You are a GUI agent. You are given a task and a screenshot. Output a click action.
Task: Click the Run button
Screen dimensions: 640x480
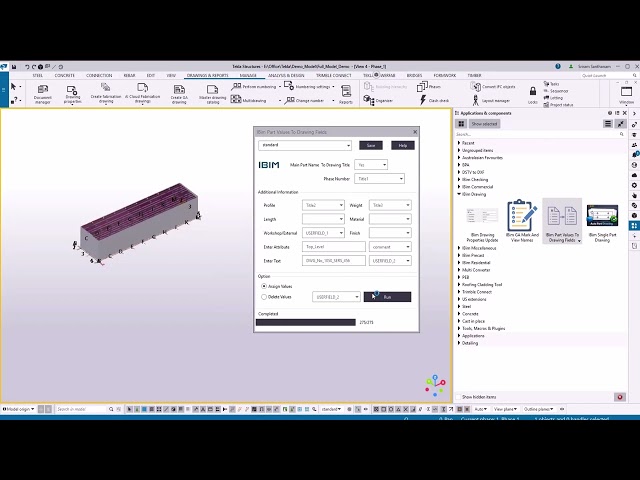coord(387,297)
